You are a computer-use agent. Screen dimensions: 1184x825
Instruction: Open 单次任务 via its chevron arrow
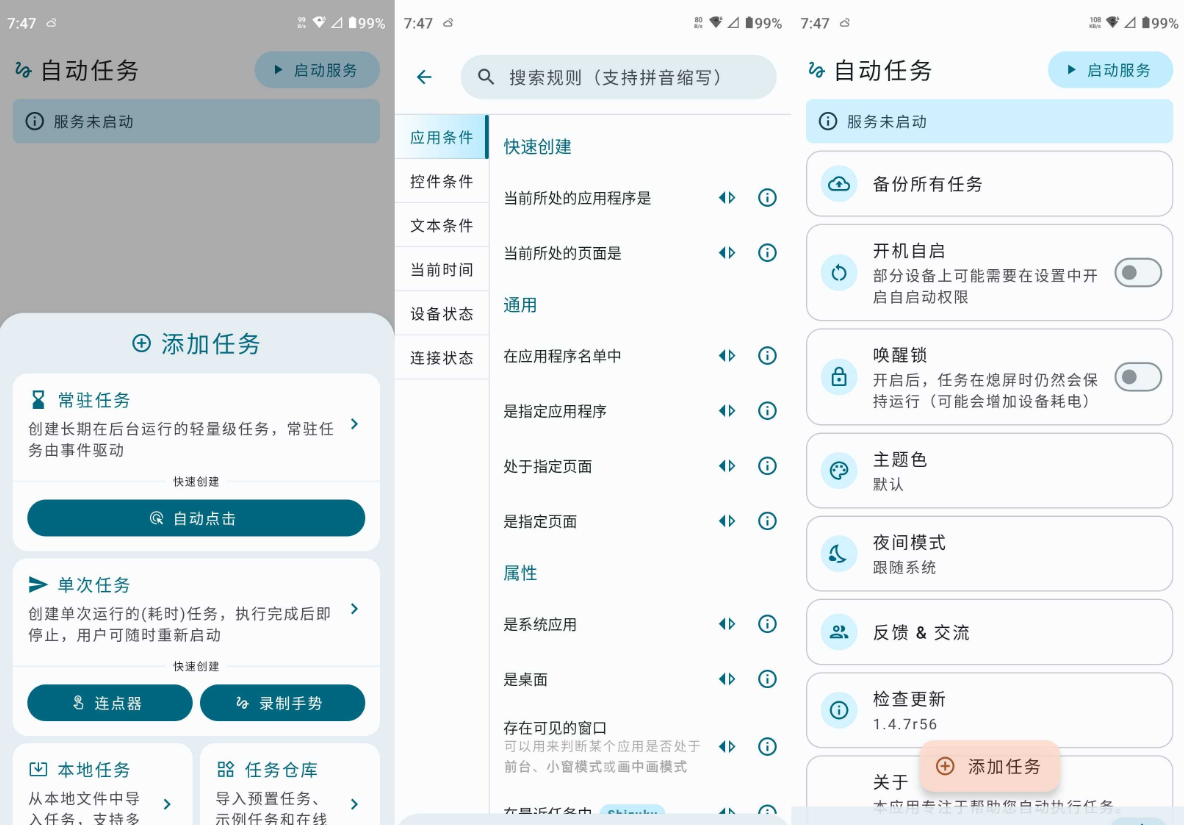[x=355, y=609]
